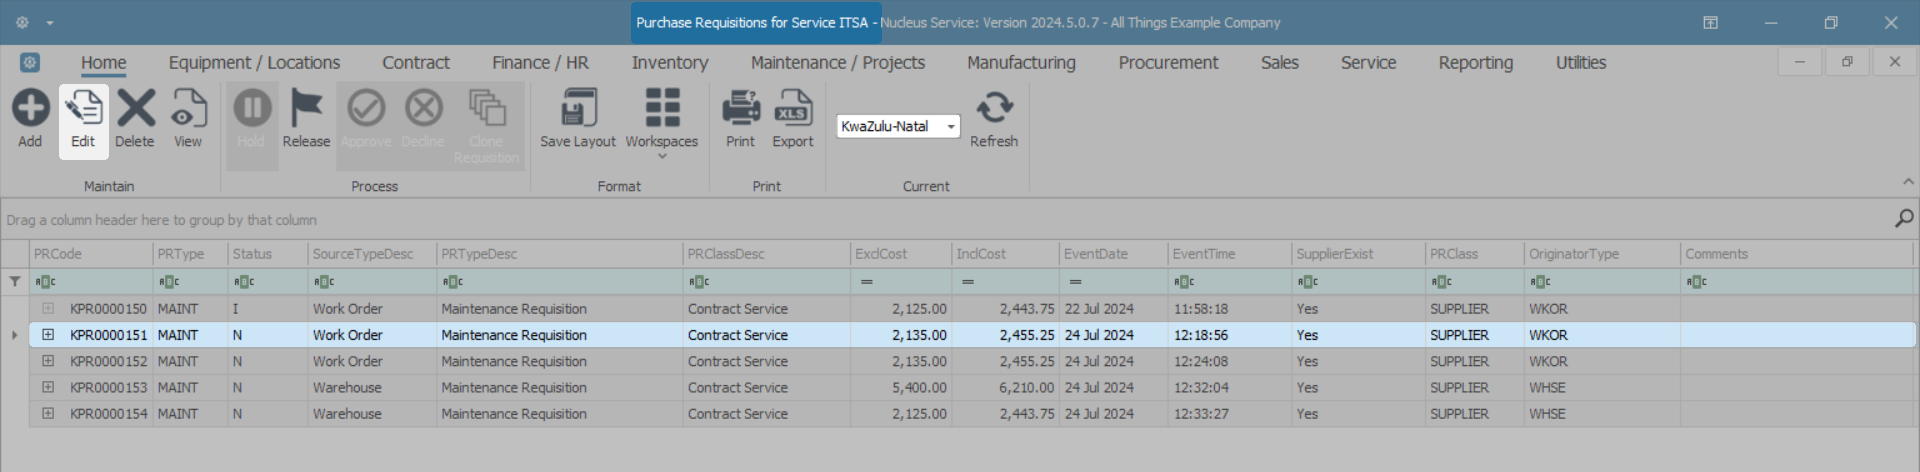
Task: Click the Save Layout icon
Action: (578, 109)
